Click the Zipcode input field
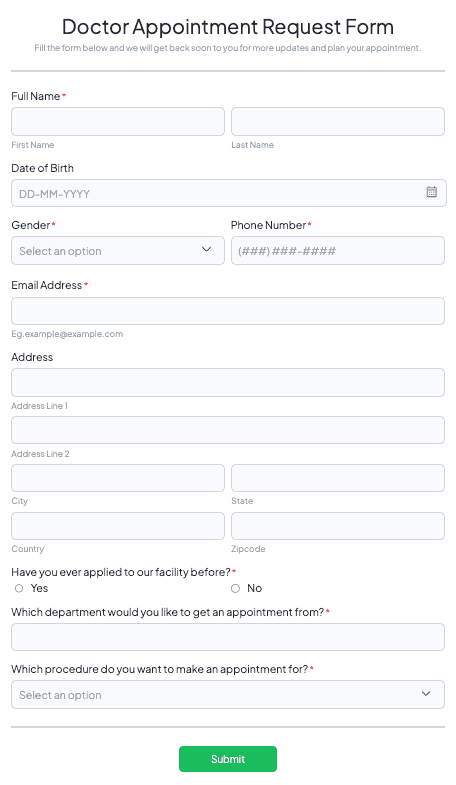 tap(338, 526)
